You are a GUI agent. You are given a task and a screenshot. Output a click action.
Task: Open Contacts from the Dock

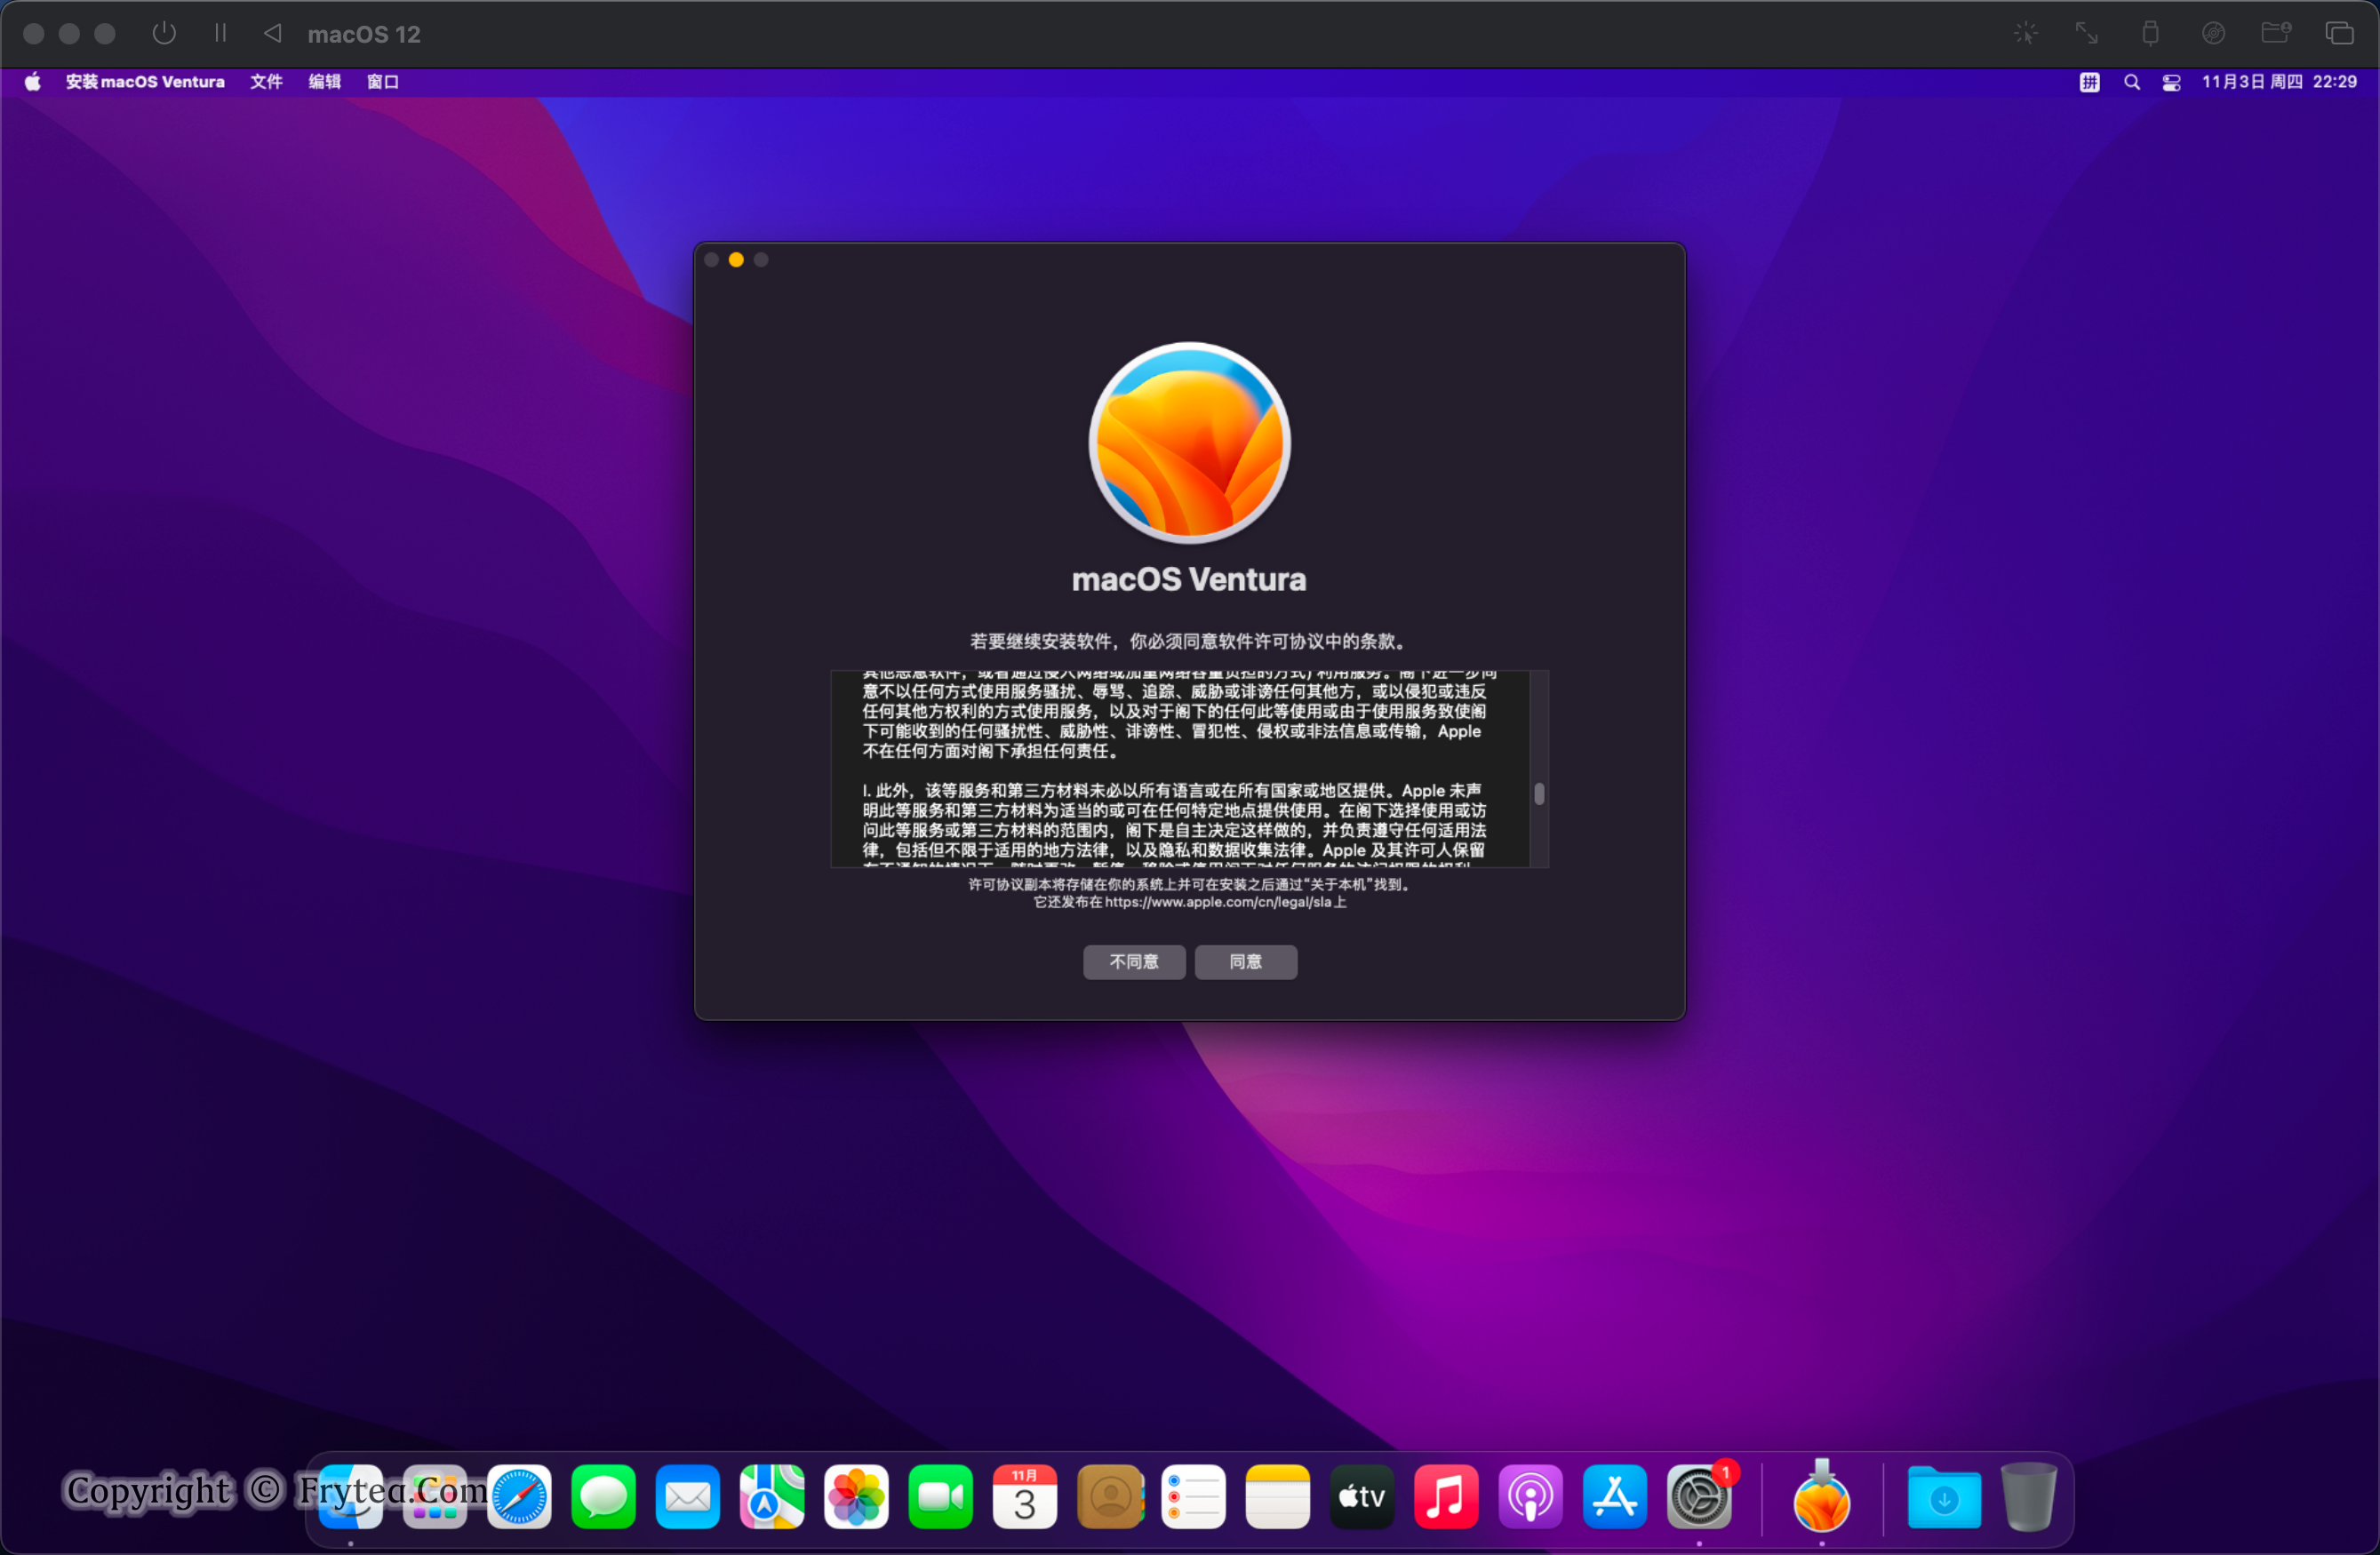coord(1110,1497)
